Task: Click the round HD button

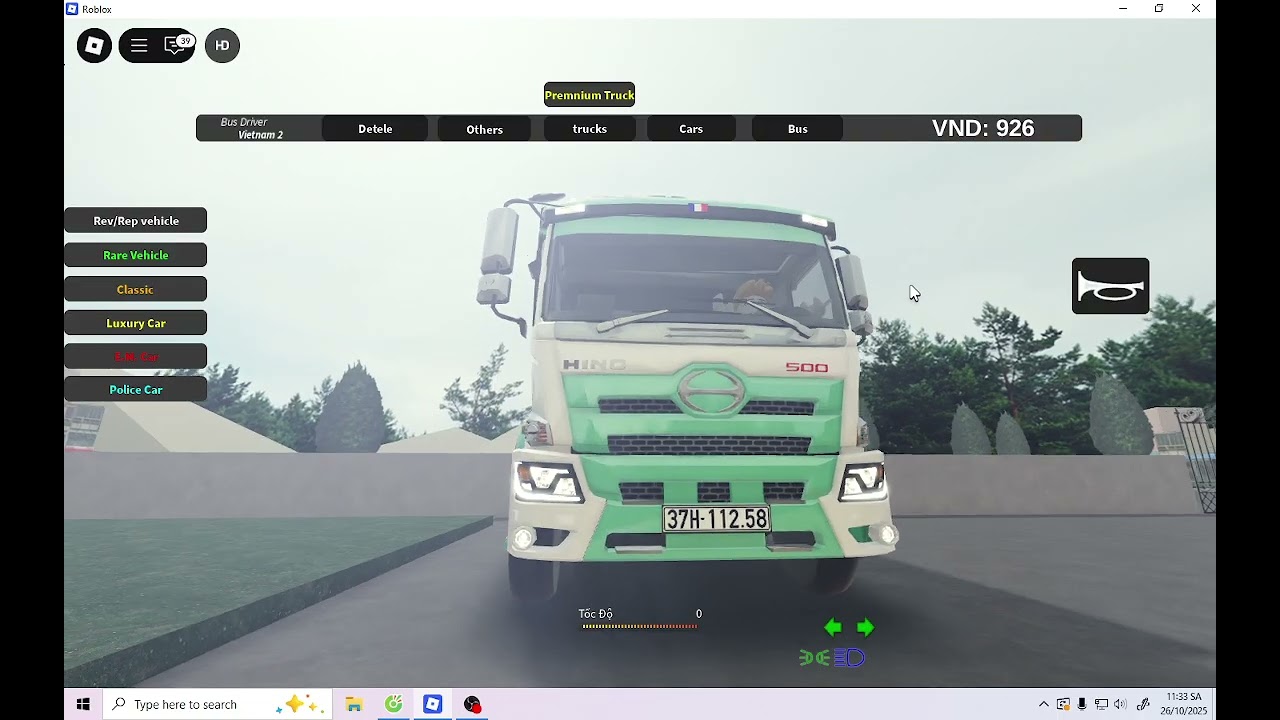Action: [222, 45]
